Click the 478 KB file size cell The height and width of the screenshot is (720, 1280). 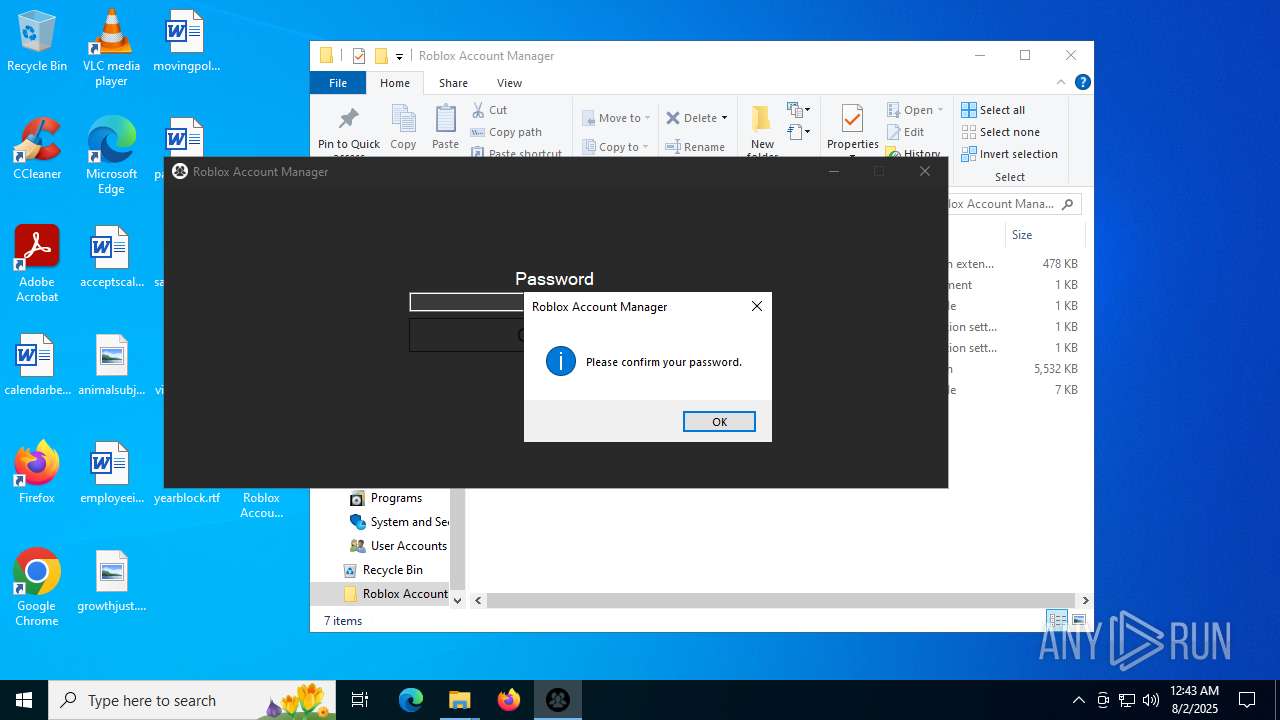point(1060,264)
